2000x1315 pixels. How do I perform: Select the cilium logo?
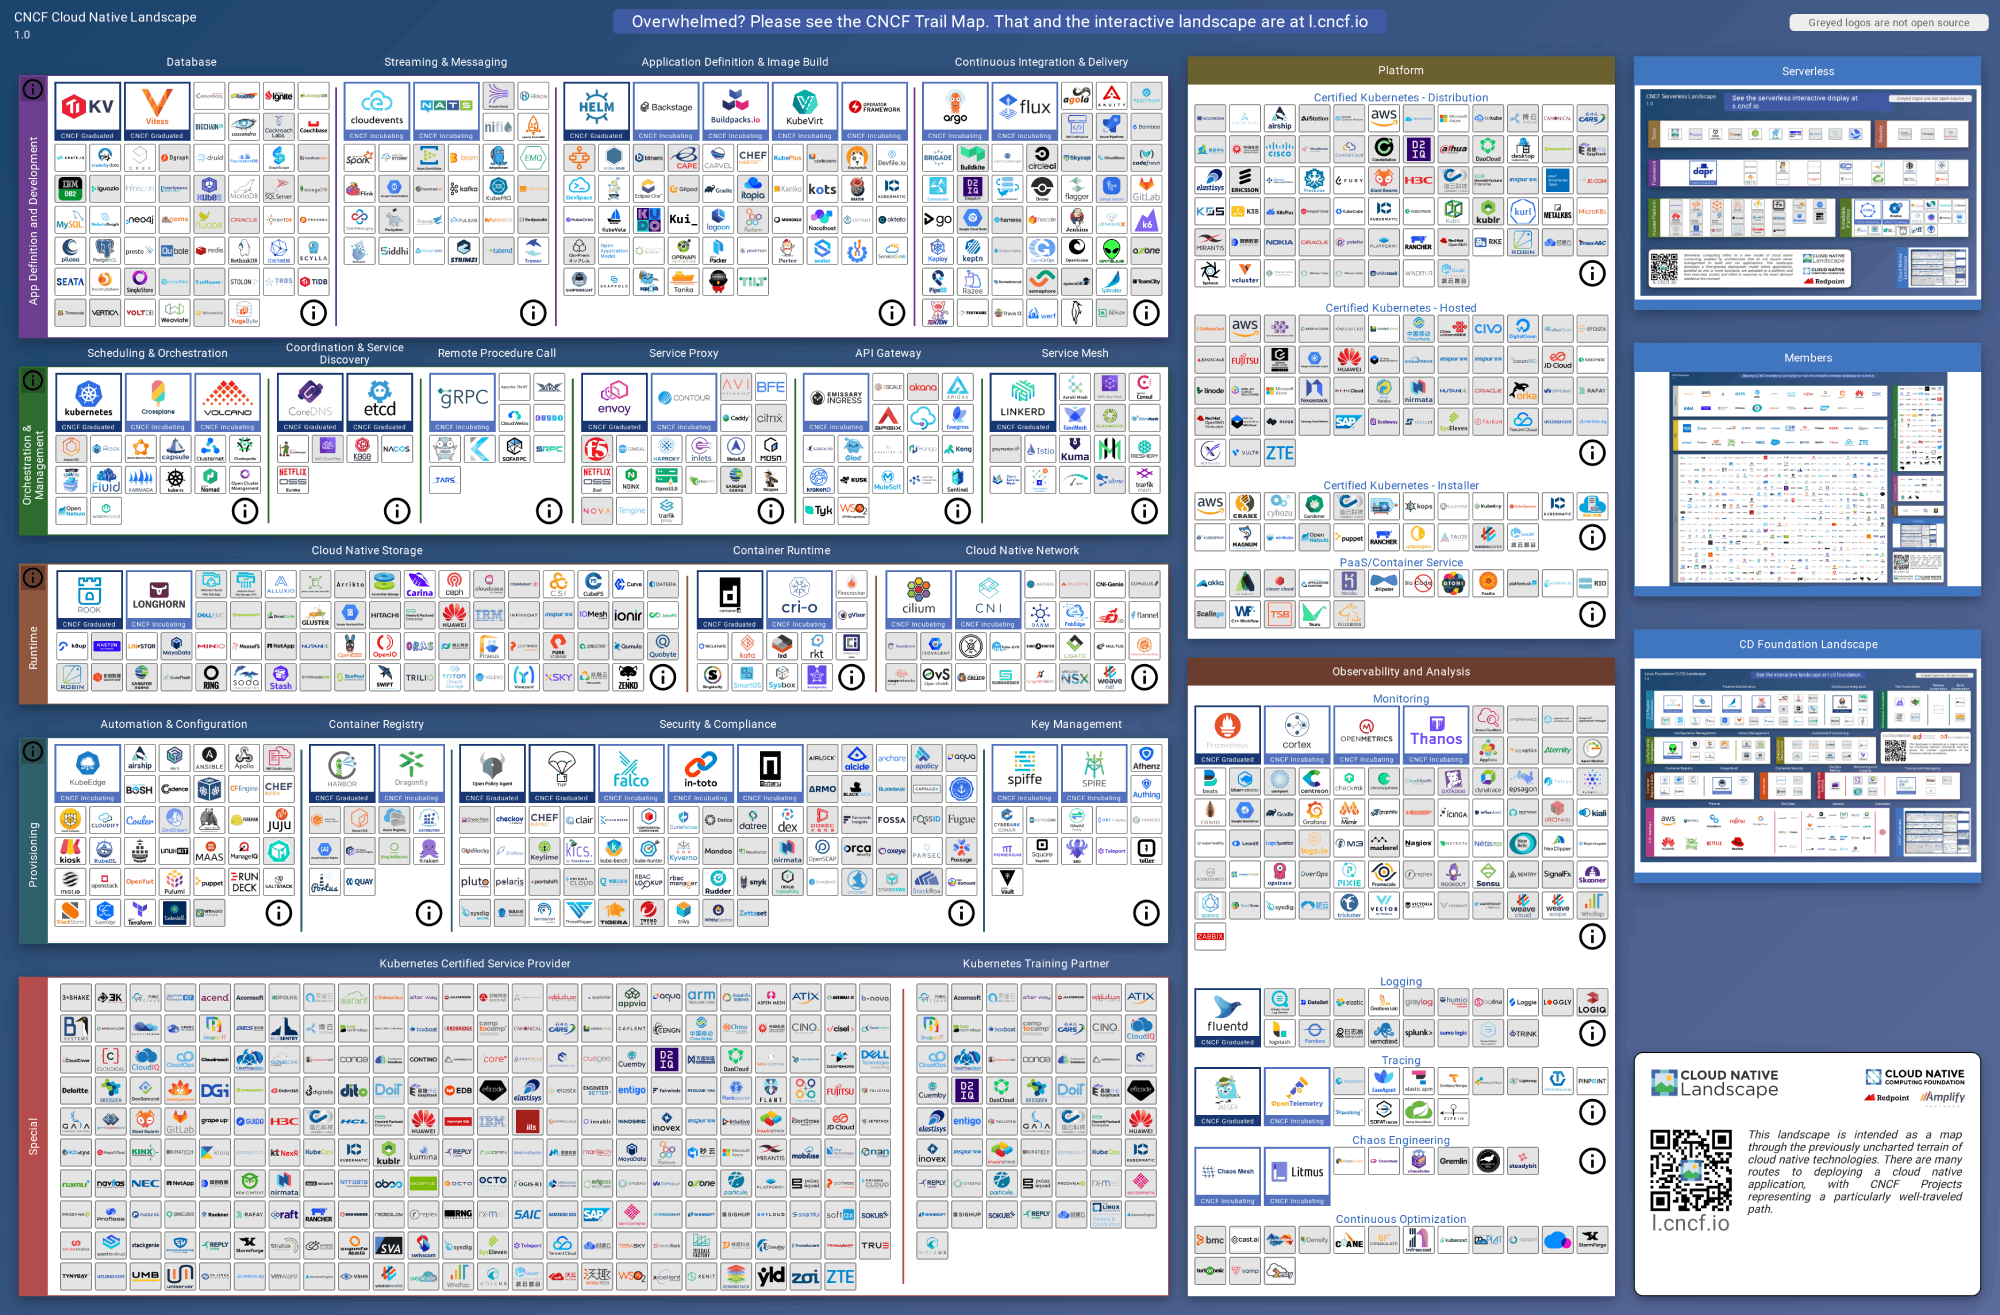coord(919,600)
